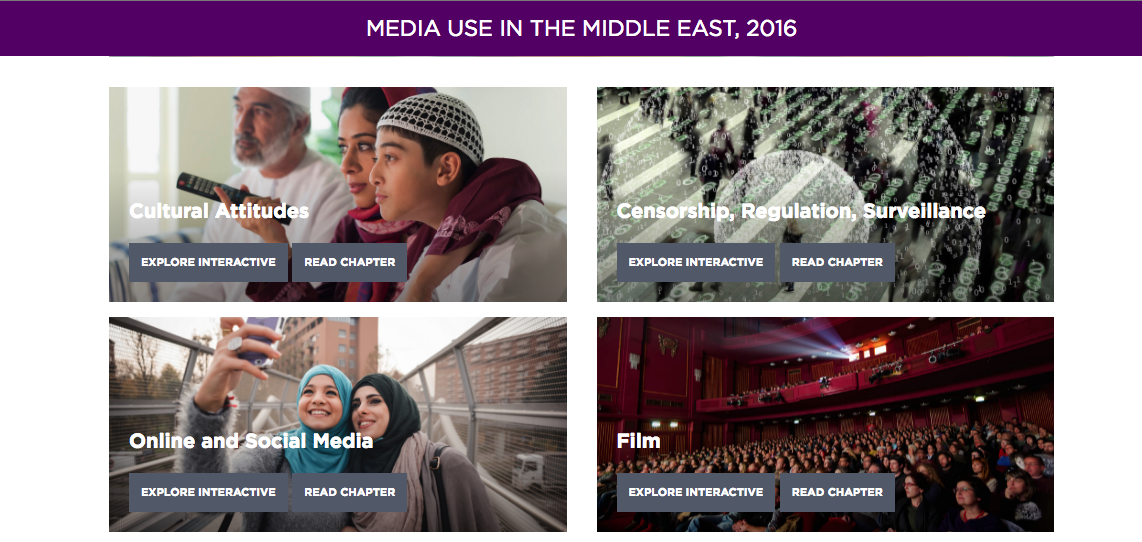Read the Online and Social Media chapter
This screenshot has height=542, width=1142.
point(350,492)
